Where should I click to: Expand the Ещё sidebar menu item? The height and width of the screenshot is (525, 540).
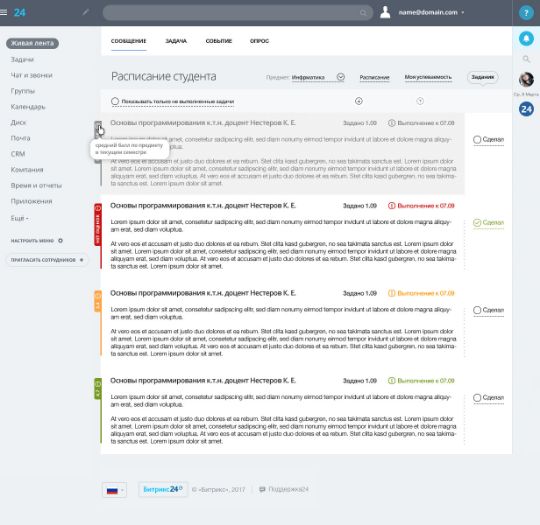click(20, 218)
